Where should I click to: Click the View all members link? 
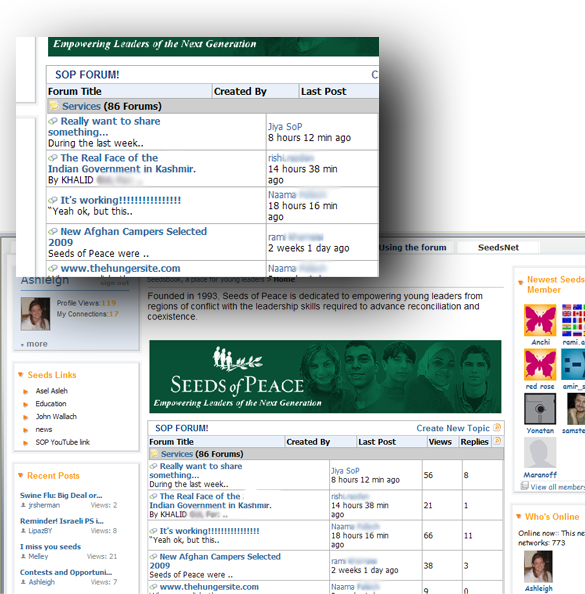557,487
